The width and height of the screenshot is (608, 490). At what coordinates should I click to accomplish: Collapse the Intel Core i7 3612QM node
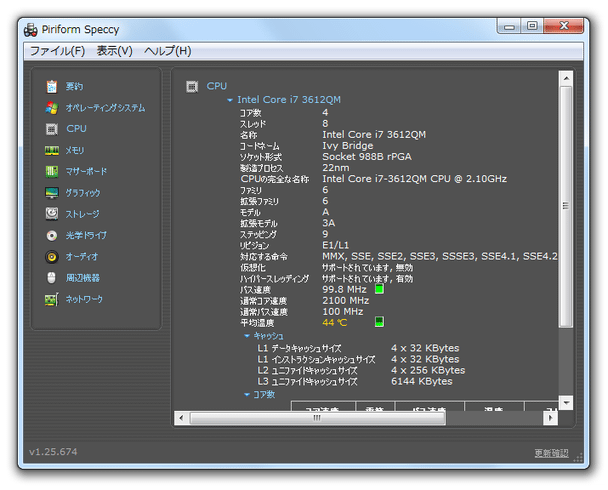pos(230,100)
